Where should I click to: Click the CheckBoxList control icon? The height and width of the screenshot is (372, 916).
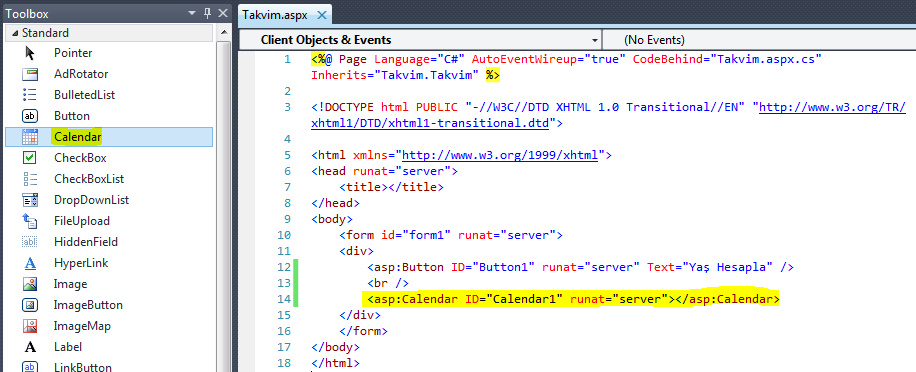pos(30,179)
